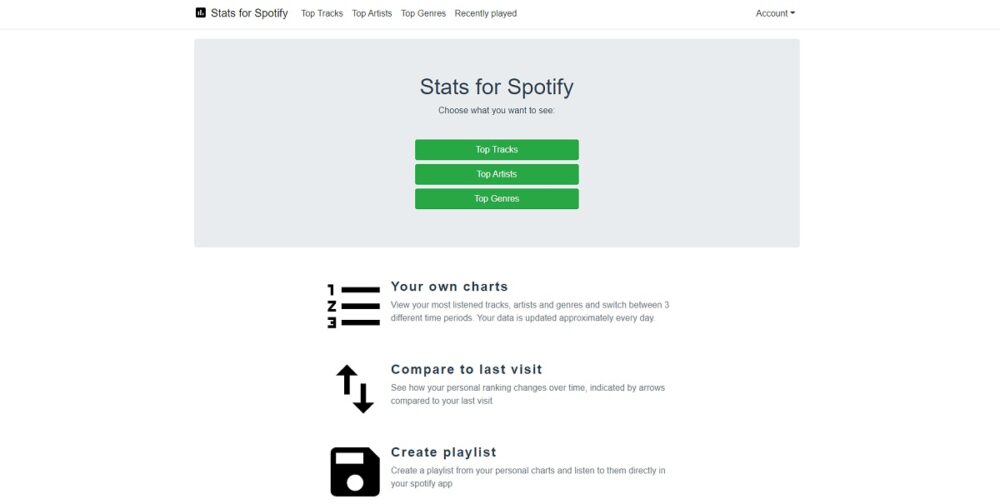Click the floppy disk save icon
This screenshot has height=504, width=1000.
click(355, 471)
